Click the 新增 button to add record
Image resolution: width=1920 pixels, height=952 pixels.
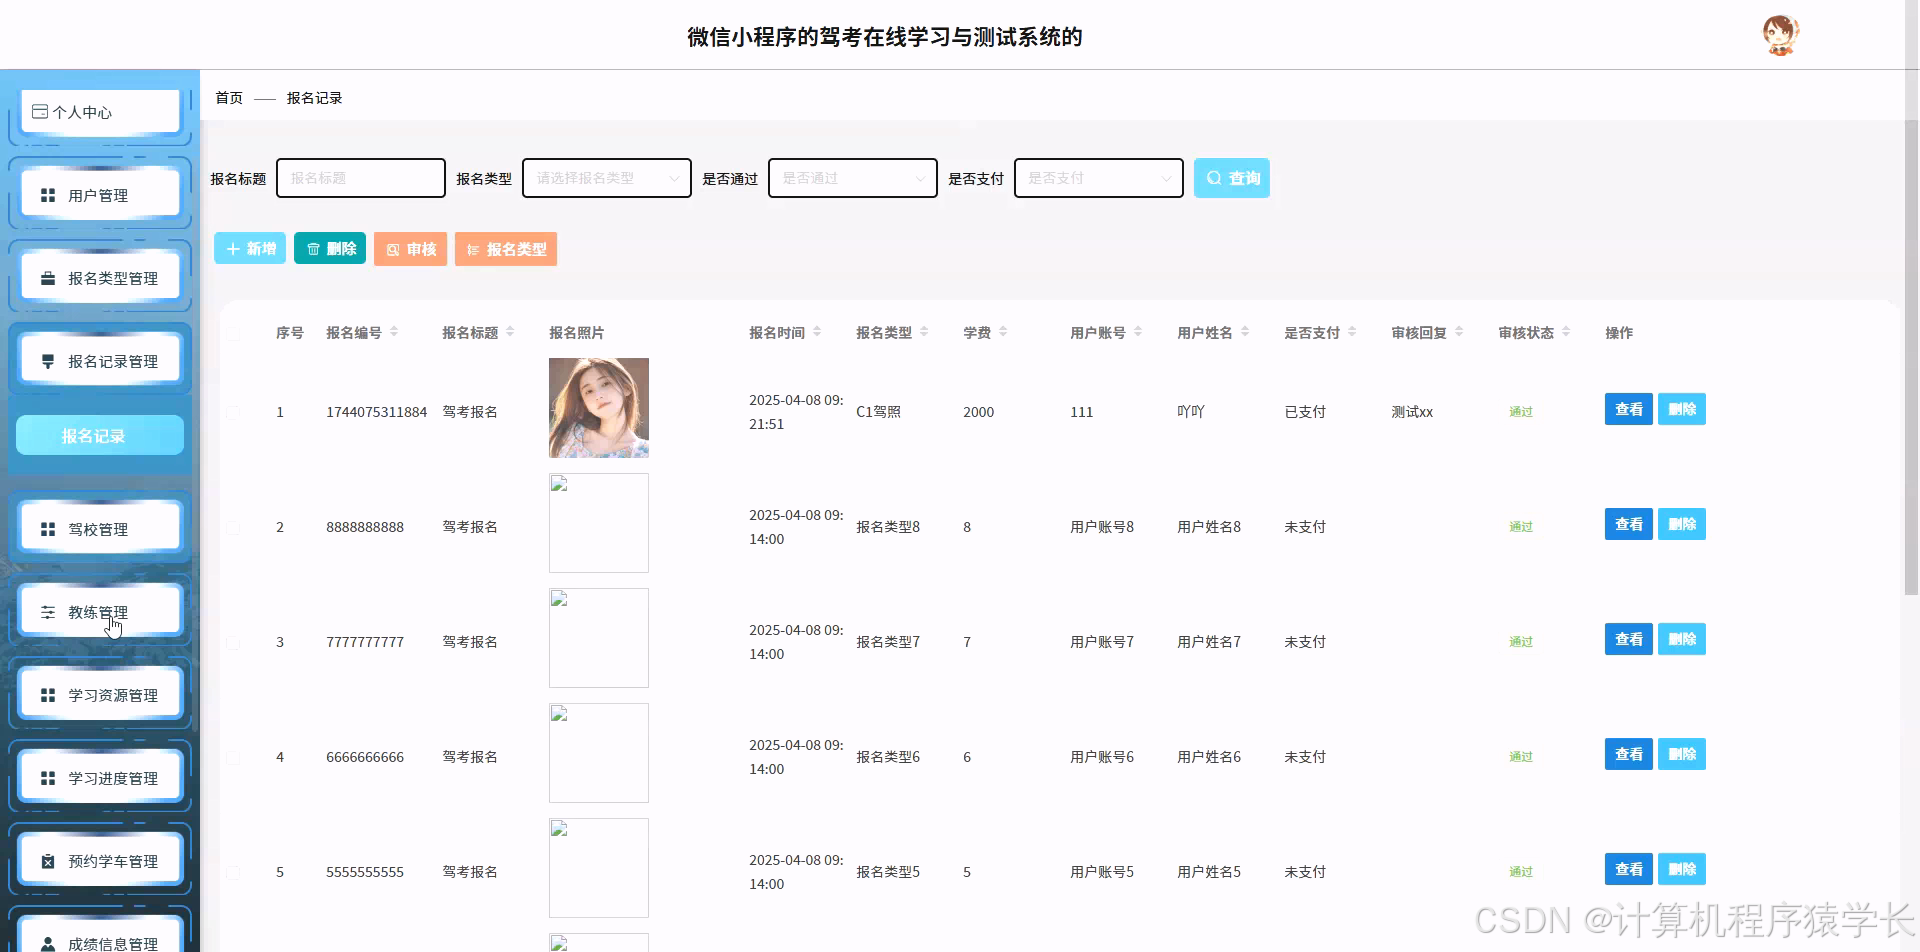tap(249, 248)
